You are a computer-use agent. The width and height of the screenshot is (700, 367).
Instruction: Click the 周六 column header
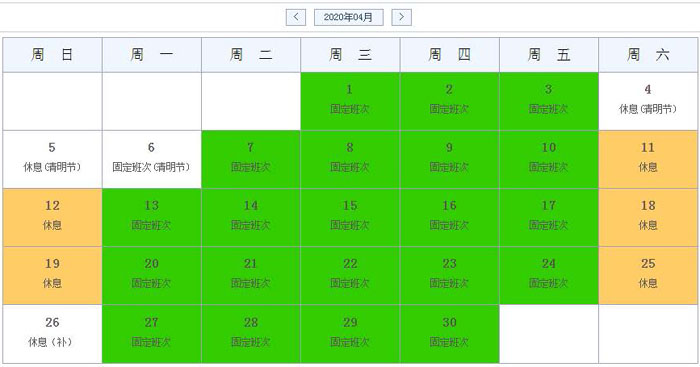pos(648,55)
